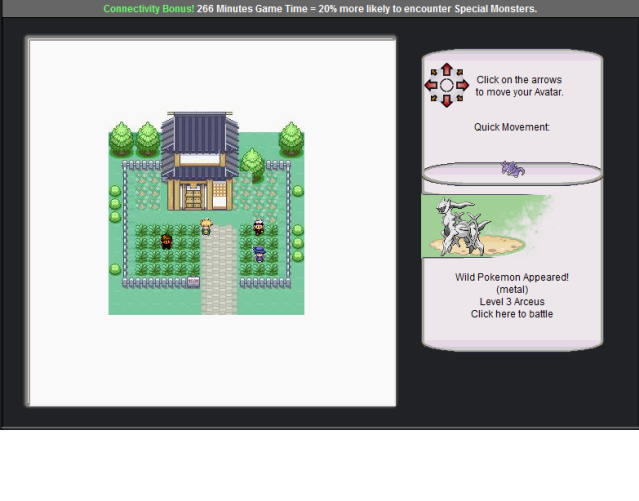Click the 'Wild Pokemon Appeared!' text
639x501 pixels.
pos(512,277)
